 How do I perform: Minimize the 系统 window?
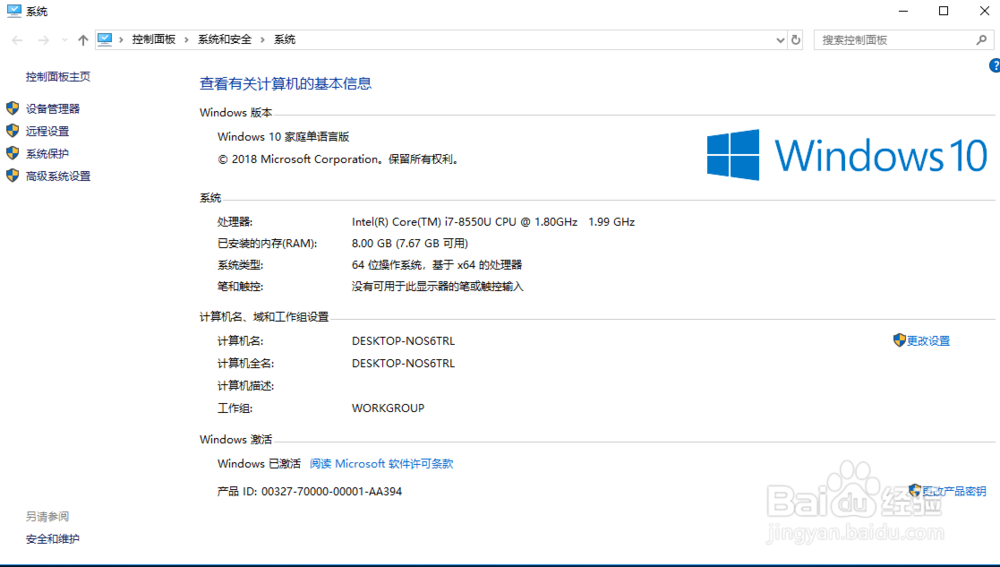(903, 11)
